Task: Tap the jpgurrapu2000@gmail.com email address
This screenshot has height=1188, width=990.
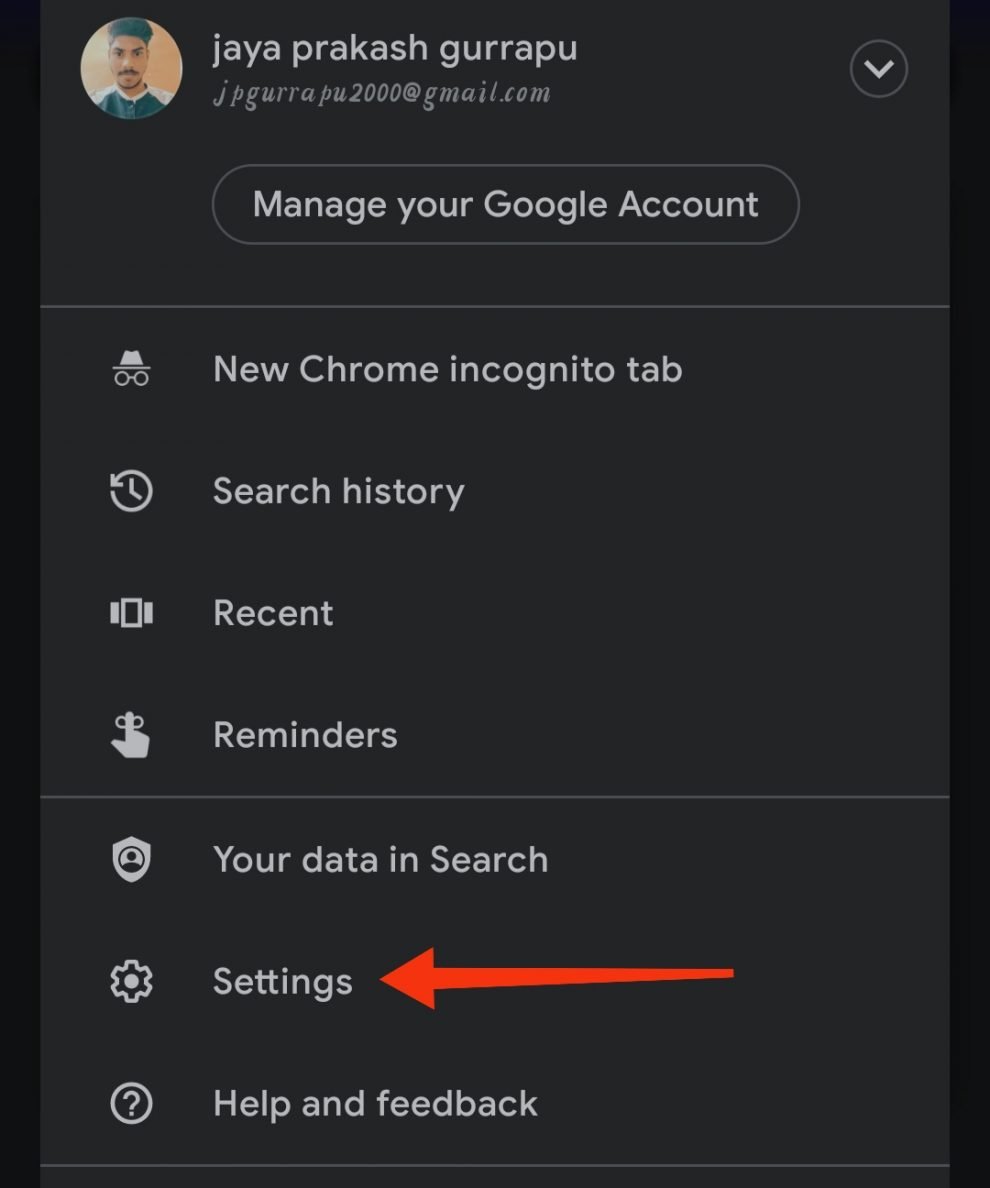Action: 381,94
